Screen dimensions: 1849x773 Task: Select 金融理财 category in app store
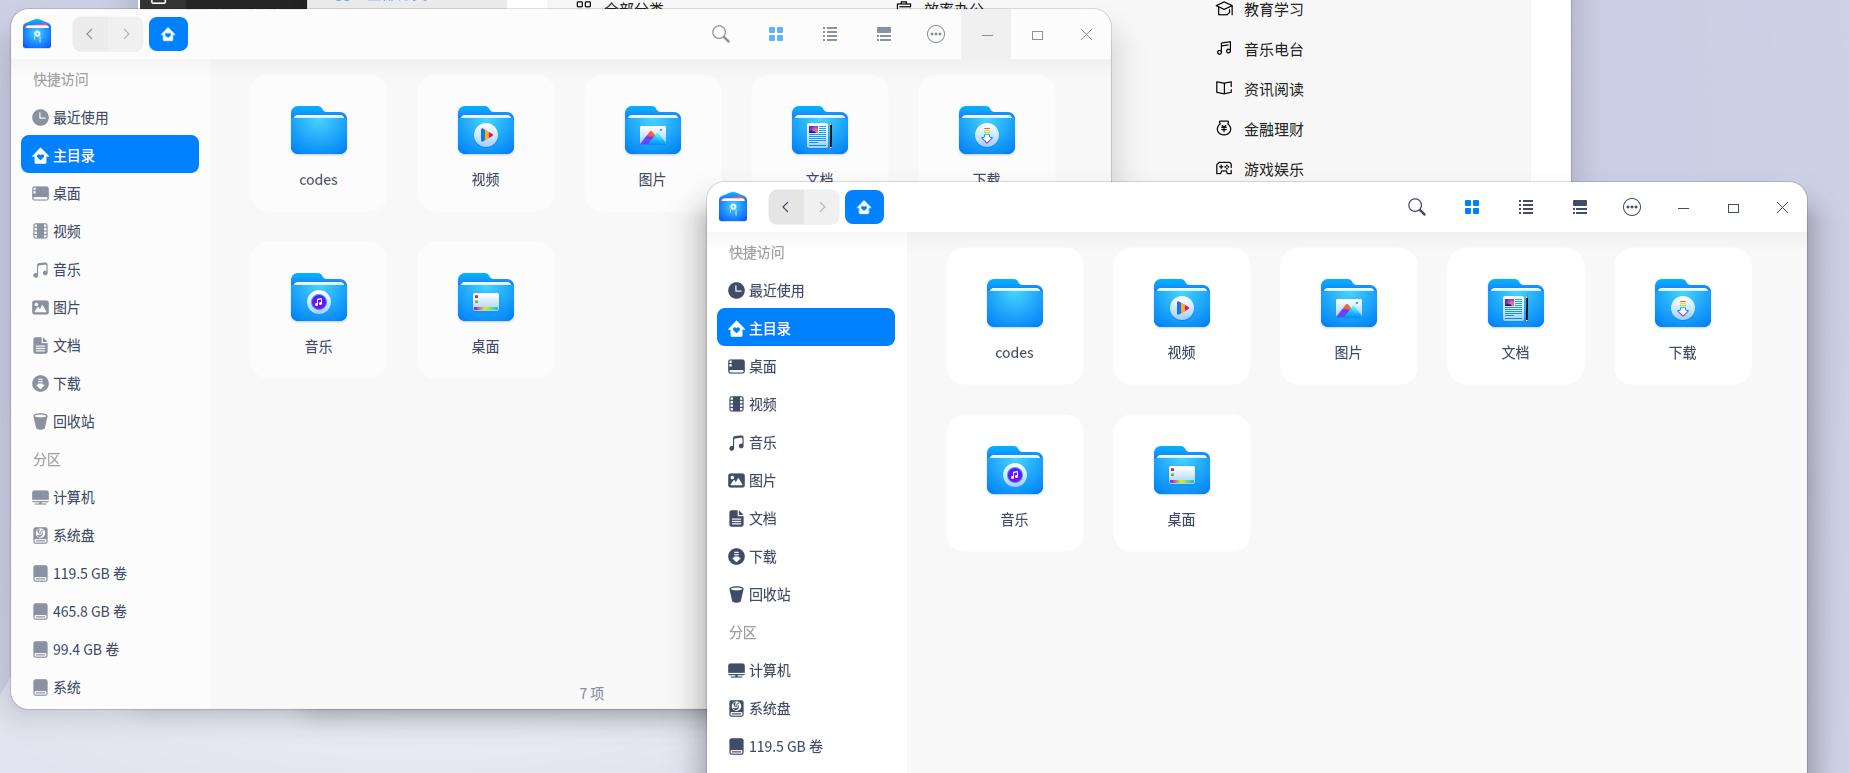point(1259,129)
